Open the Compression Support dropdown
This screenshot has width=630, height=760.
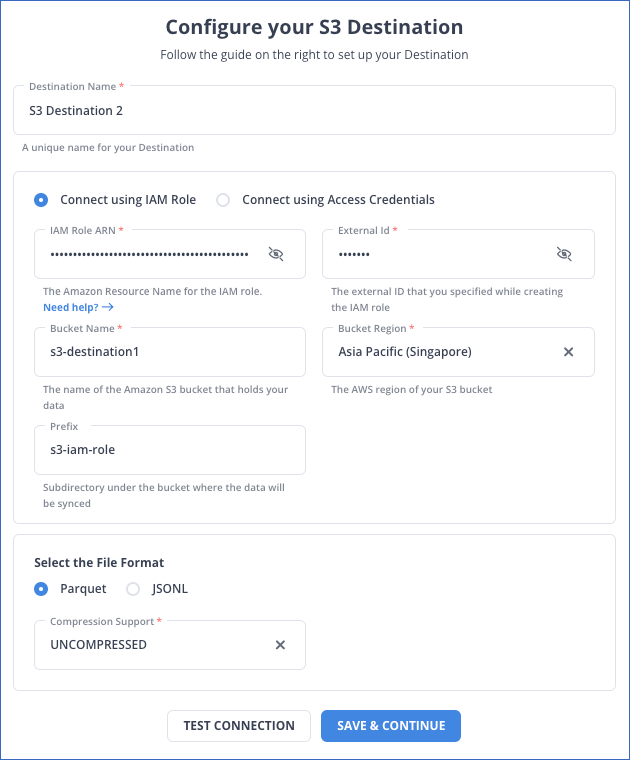[170, 645]
